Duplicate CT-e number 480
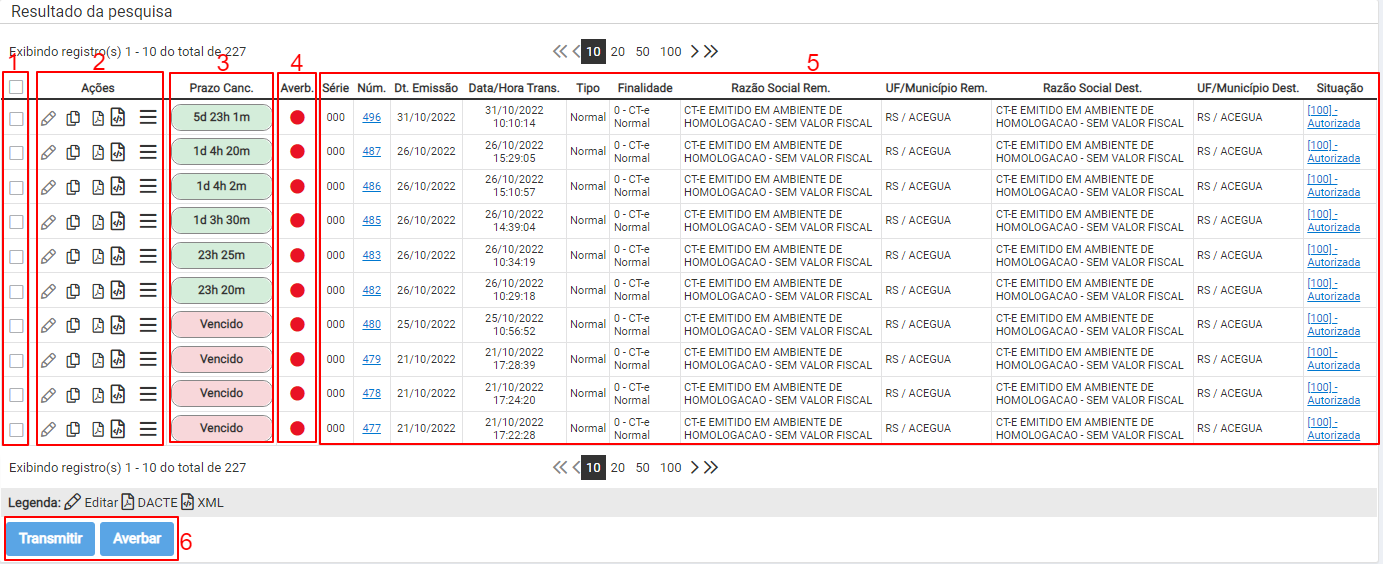Viewport: 1383px width, 564px height. [x=73, y=326]
